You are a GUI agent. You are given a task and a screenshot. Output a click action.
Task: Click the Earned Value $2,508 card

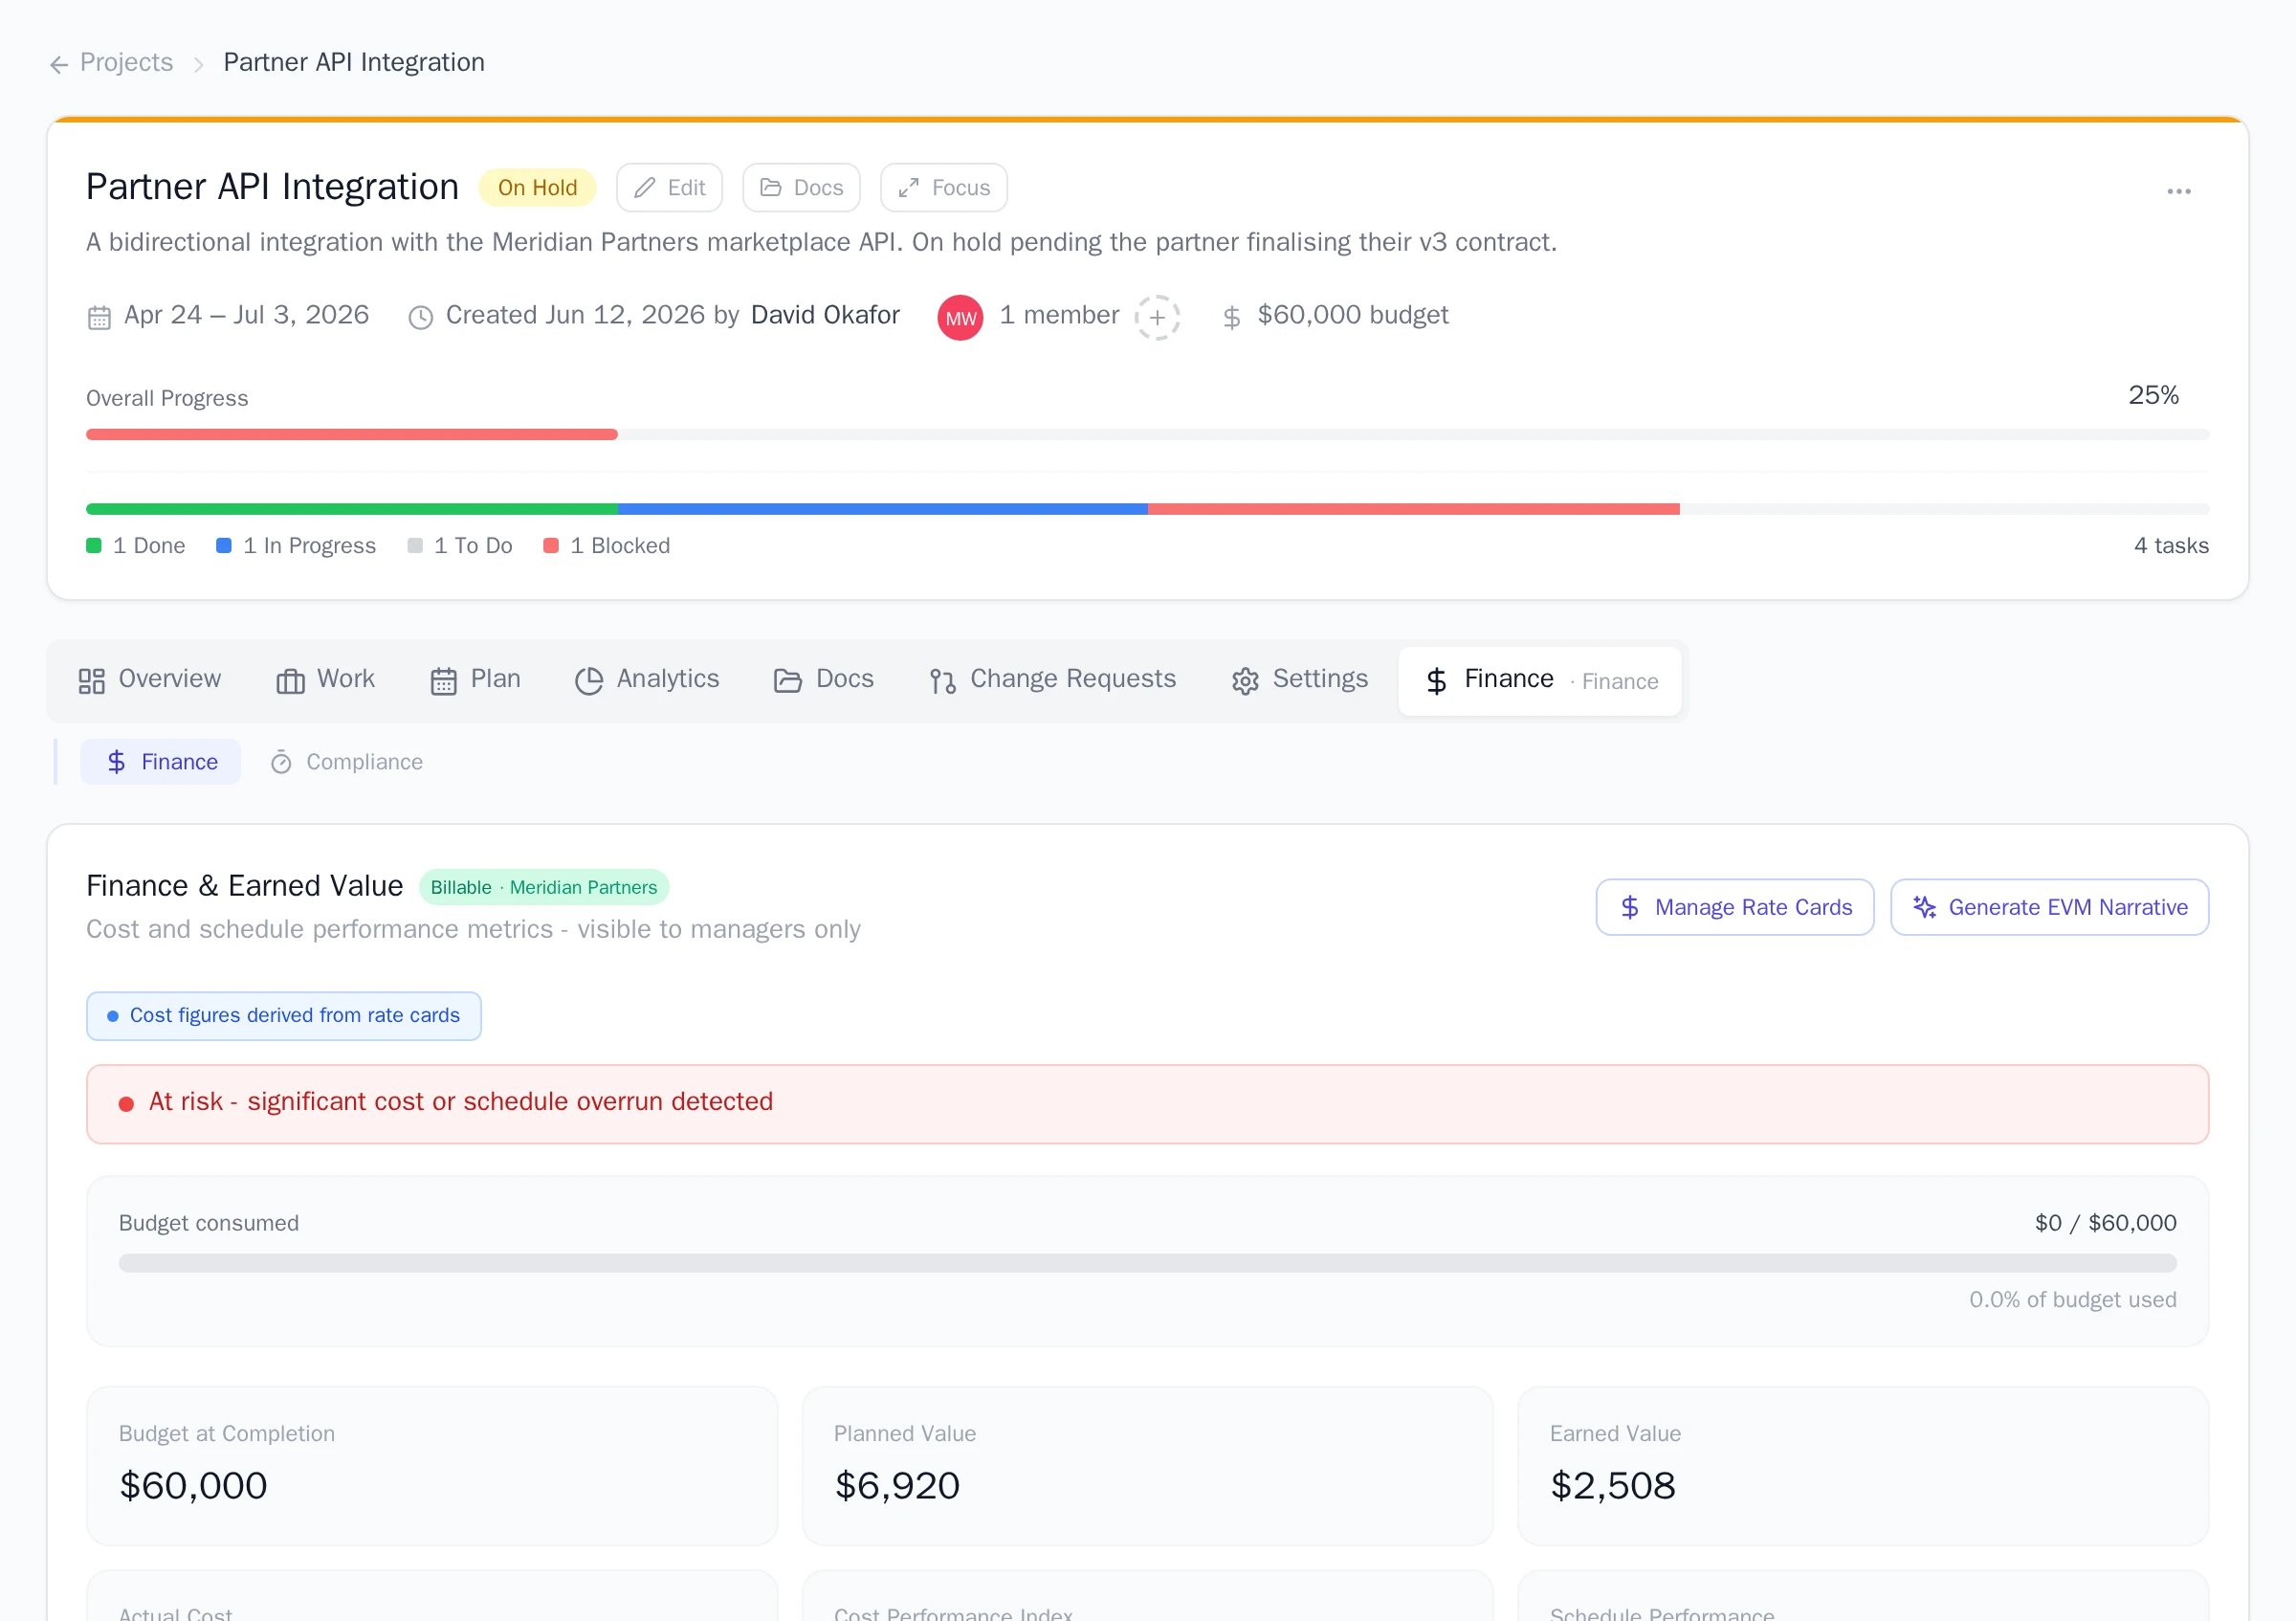tap(1863, 1466)
